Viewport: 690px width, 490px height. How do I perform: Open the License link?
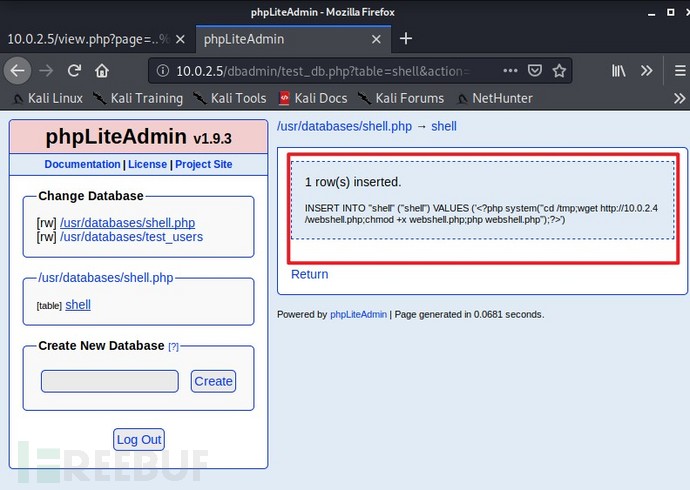147,164
